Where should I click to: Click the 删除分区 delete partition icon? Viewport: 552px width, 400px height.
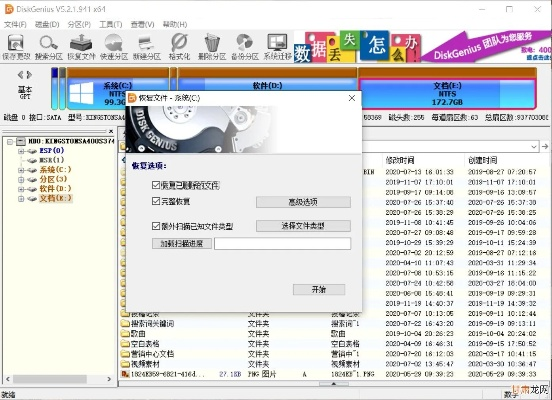click(x=212, y=47)
